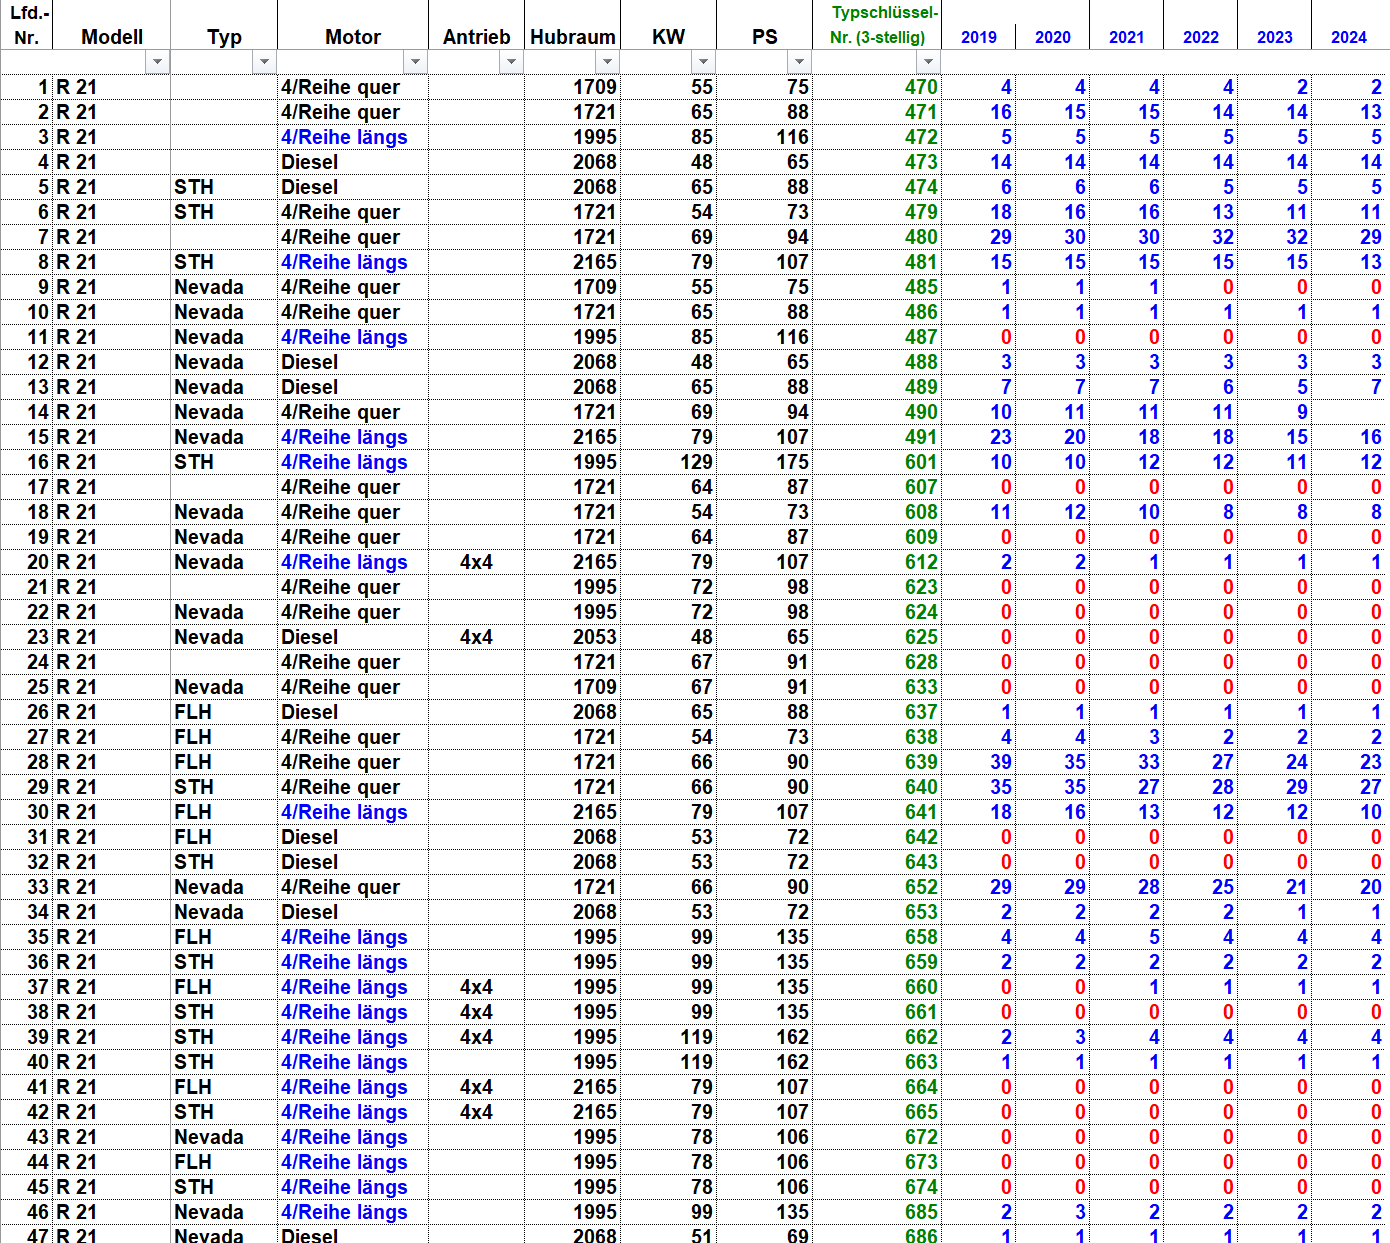This screenshot has width=1390, height=1243.
Task: Open the Typschlüssel-Nr. filter dropdown
Action: click(x=928, y=62)
